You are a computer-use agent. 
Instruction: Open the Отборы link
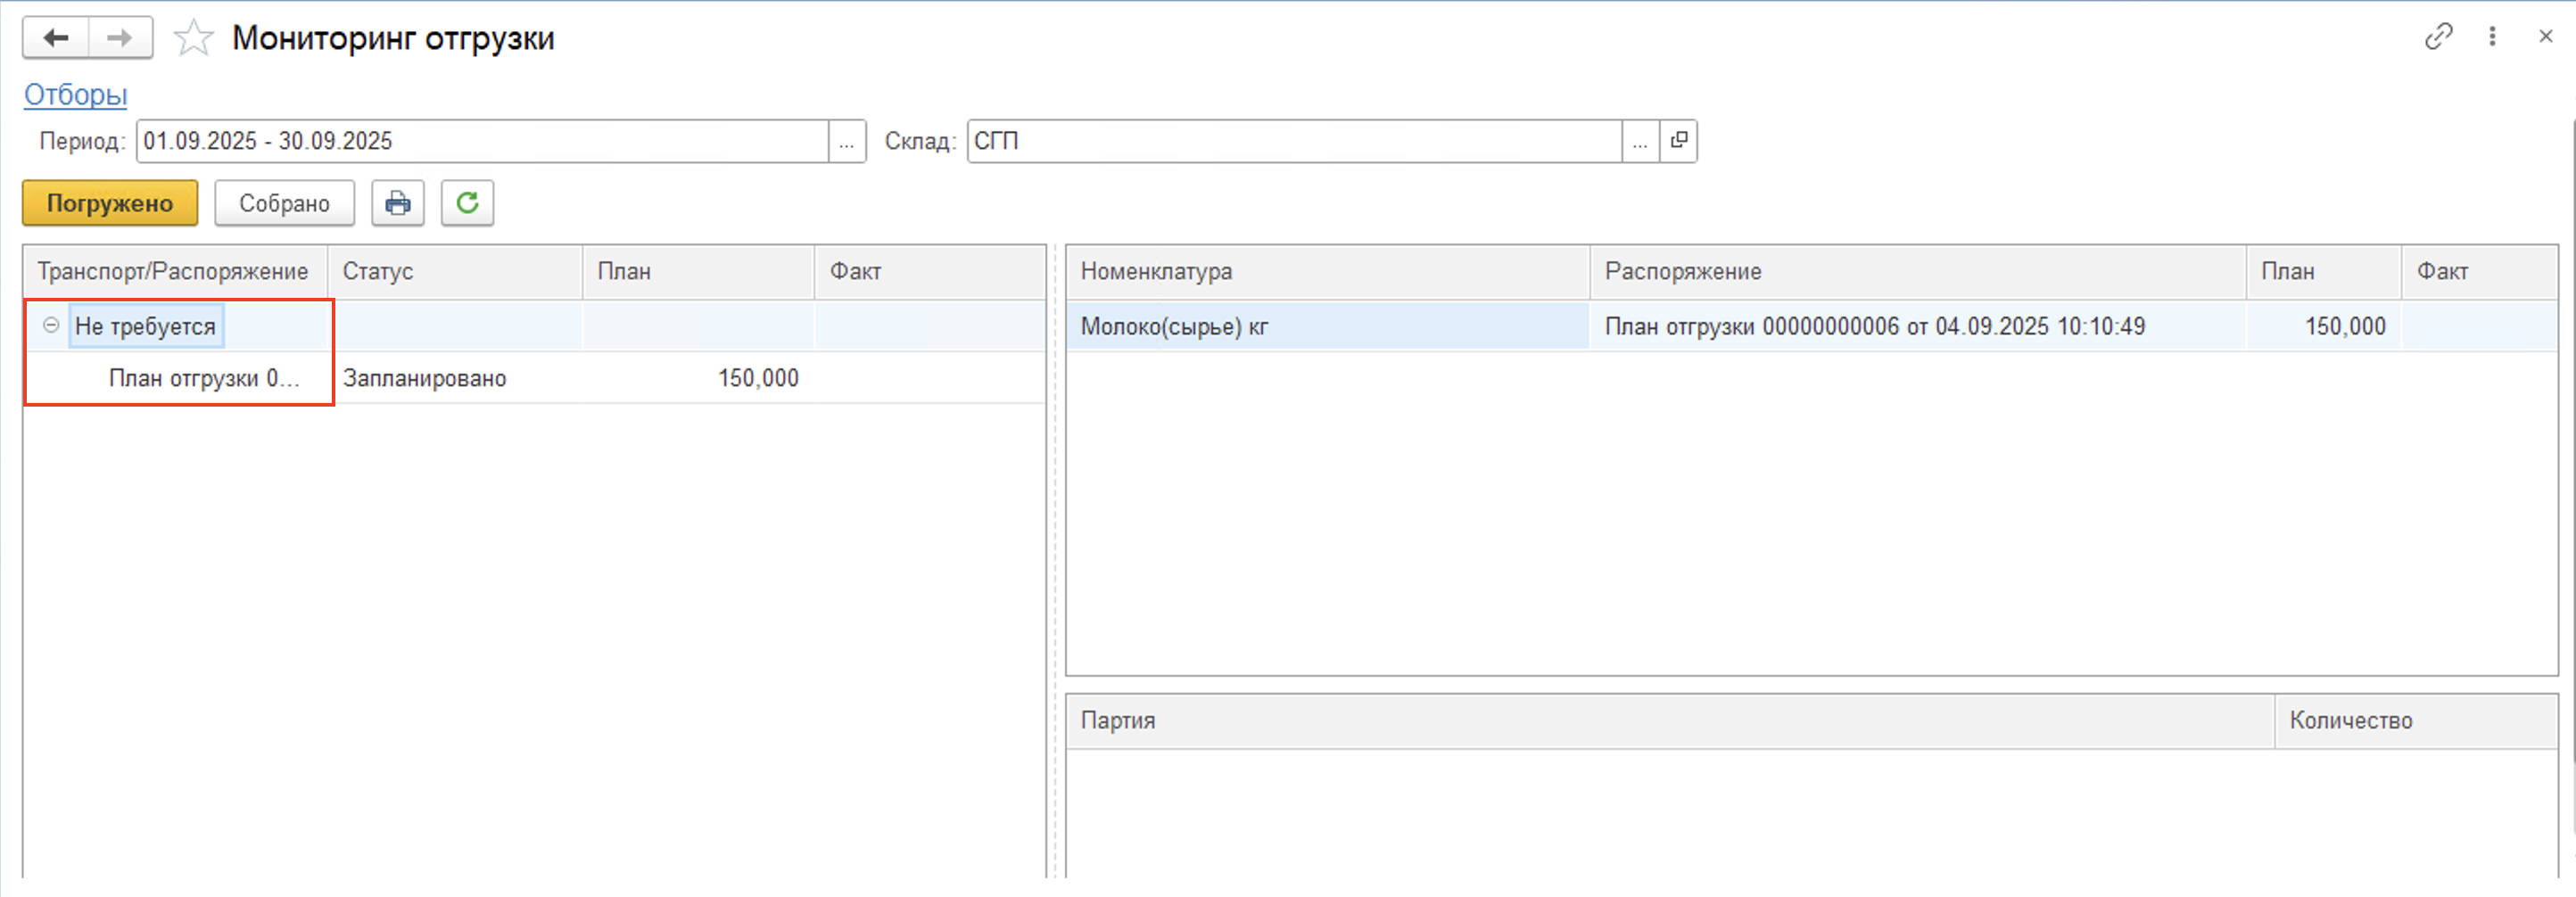tap(75, 95)
